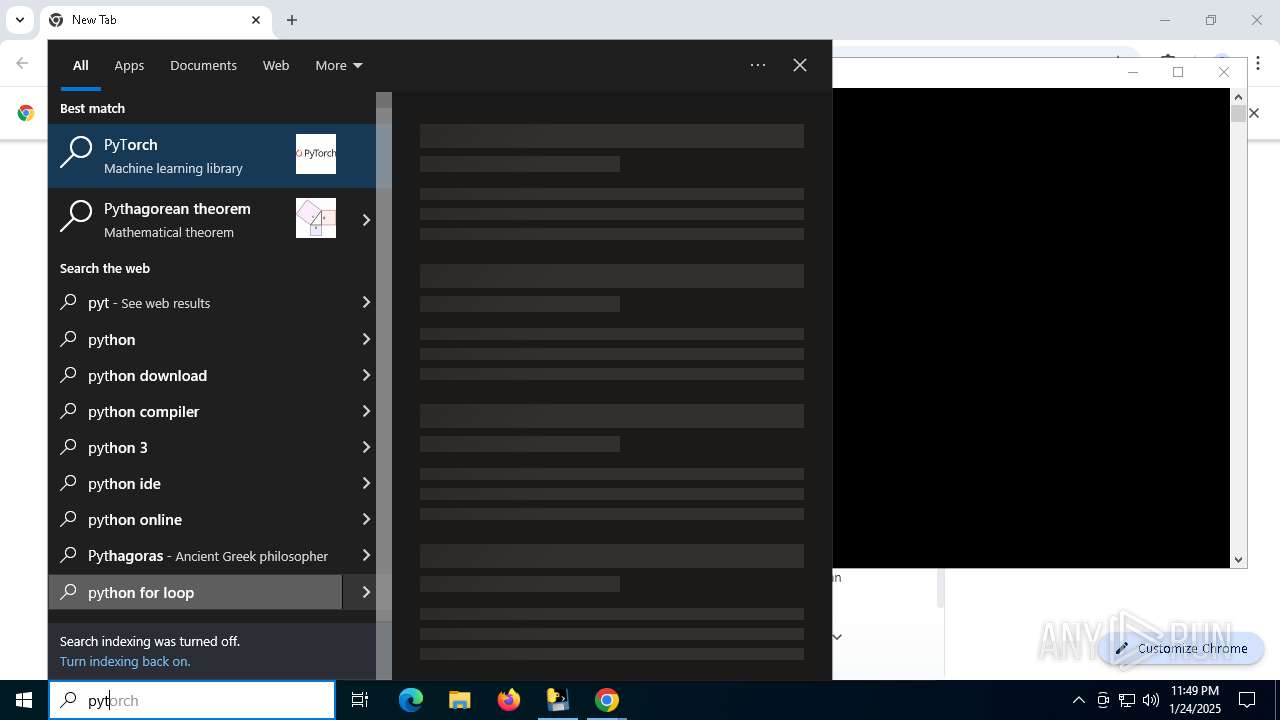Viewport: 1280px width, 720px height.
Task: Click 'Turn indexing back on' link
Action: [x=125, y=661]
